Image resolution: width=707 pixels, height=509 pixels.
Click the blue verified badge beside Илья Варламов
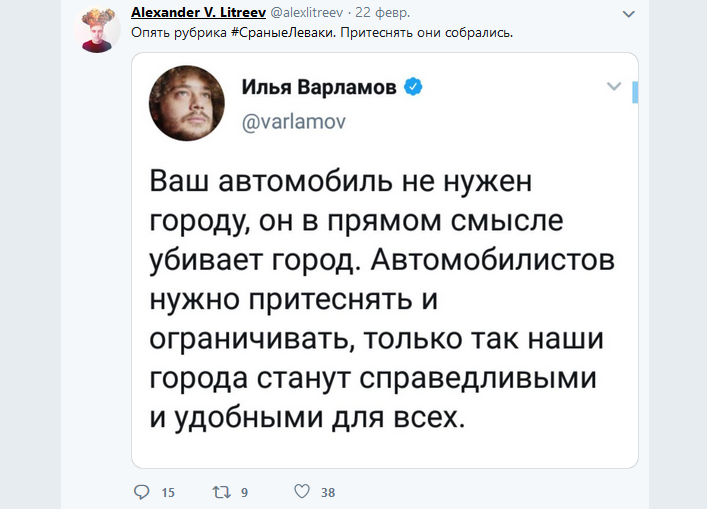(413, 88)
